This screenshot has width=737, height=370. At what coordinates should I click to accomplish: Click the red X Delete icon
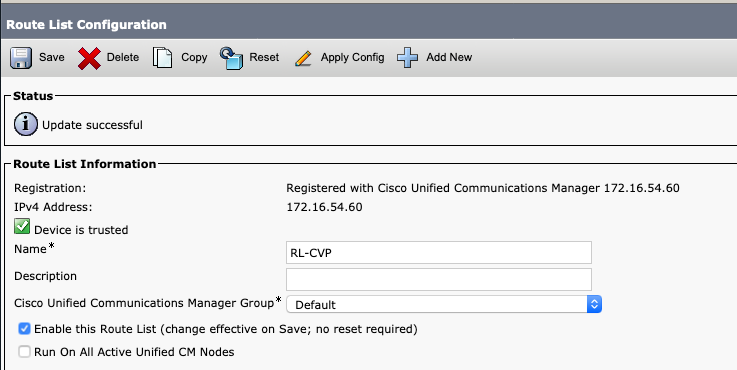click(x=89, y=58)
